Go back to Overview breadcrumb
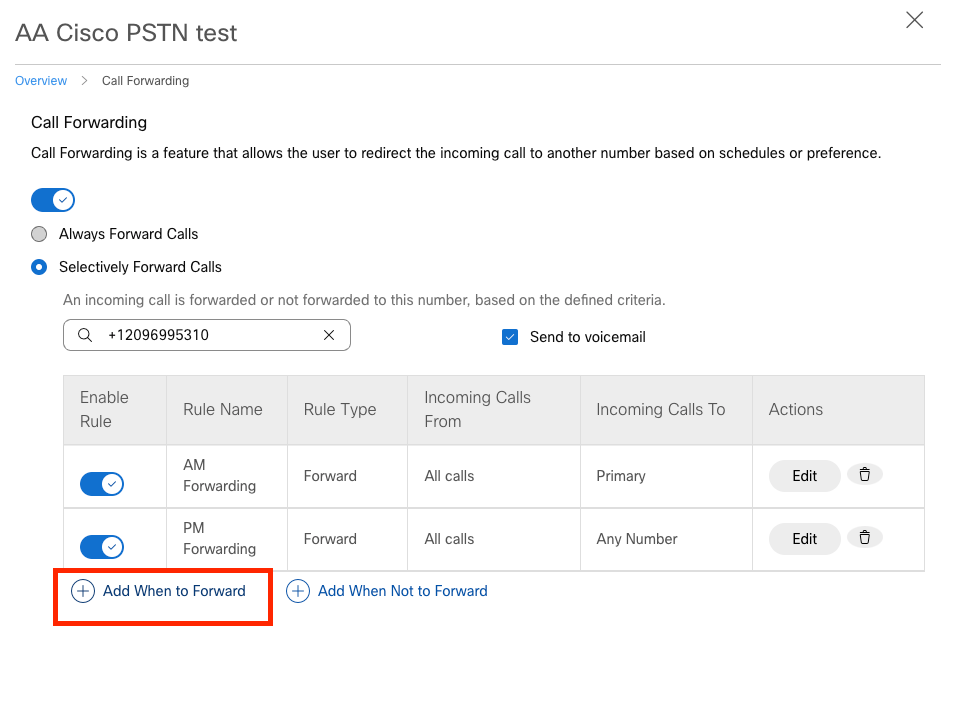 click(41, 81)
